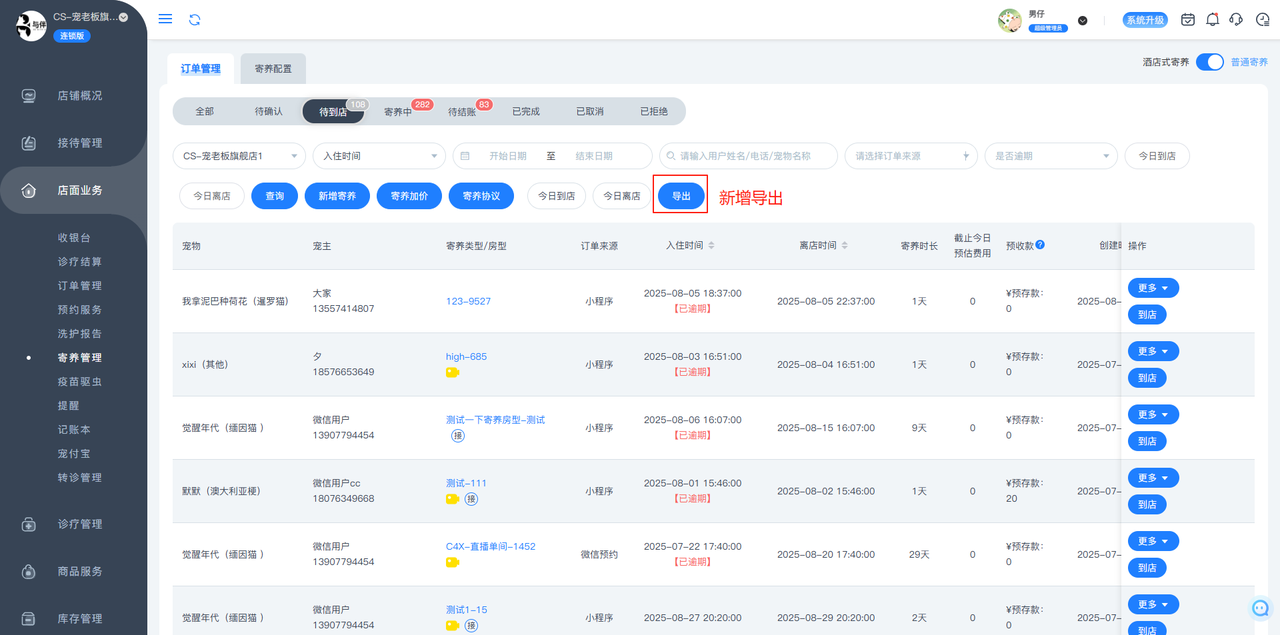Open 宠付宝 in sidebar submenu
Screen dimensions: 1280x635
[74, 453]
